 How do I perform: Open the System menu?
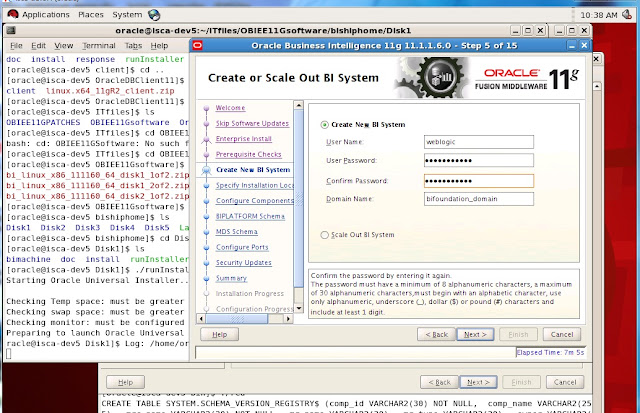click(x=127, y=15)
